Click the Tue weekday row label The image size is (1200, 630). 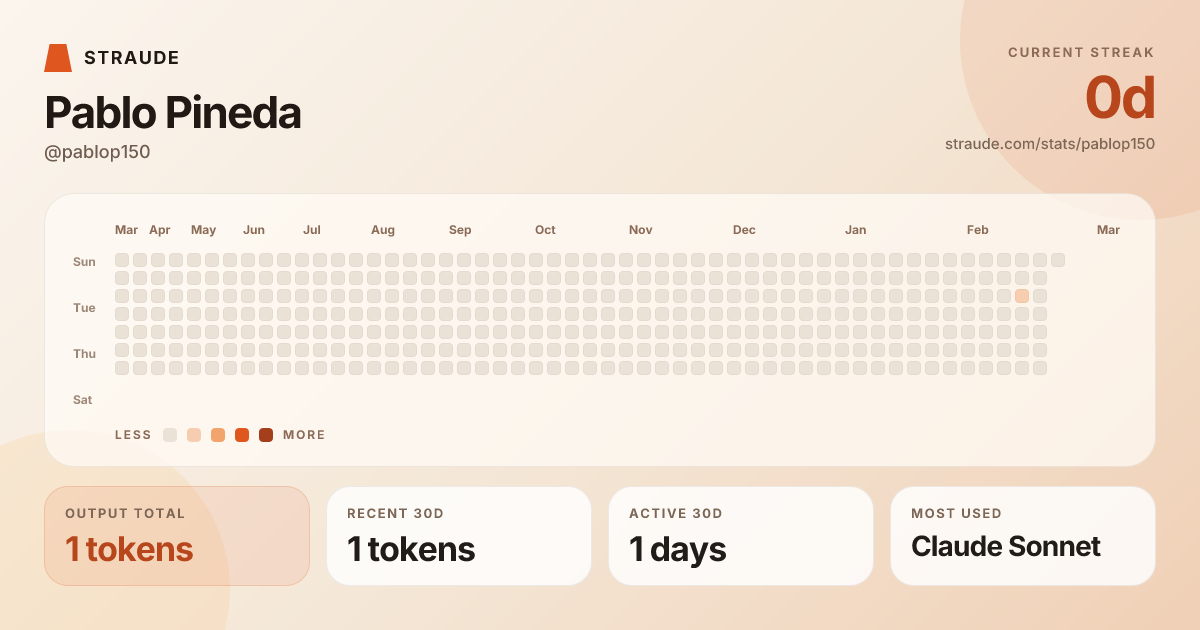pos(84,308)
